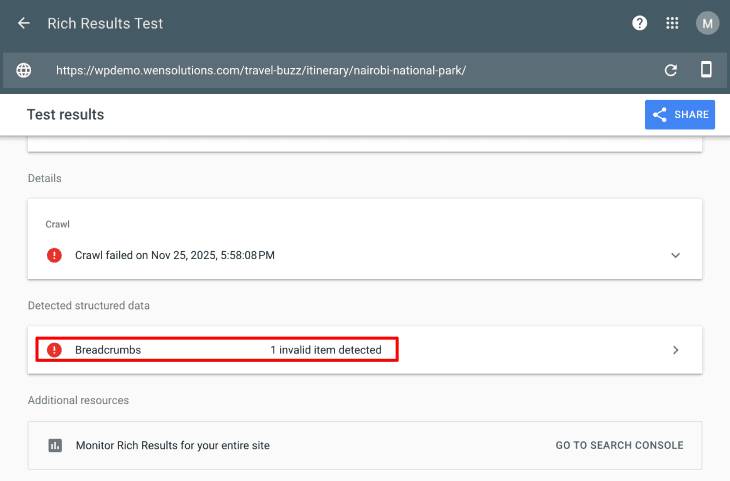Expand the Crawl failed details chevron

click(675, 255)
